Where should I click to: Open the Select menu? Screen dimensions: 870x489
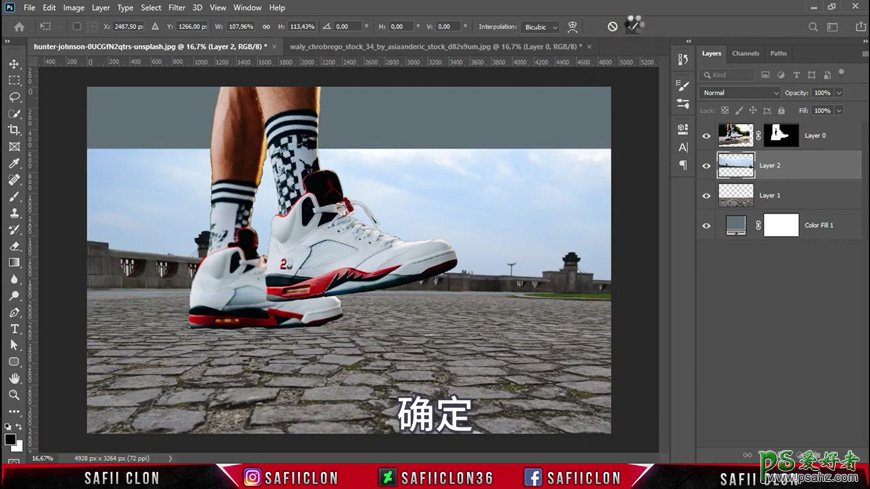(x=150, y=8)
